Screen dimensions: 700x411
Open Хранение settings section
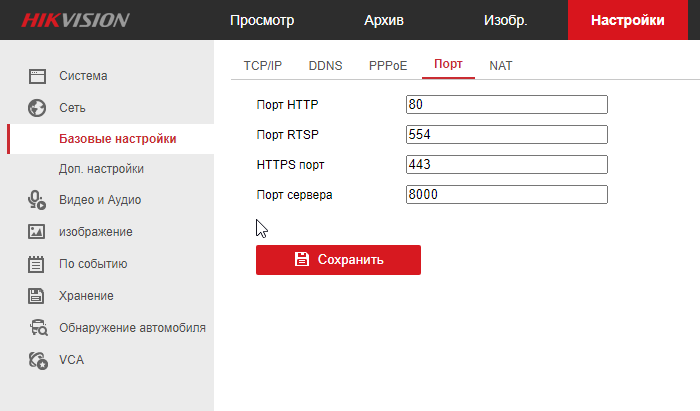(x=86, y=296)
